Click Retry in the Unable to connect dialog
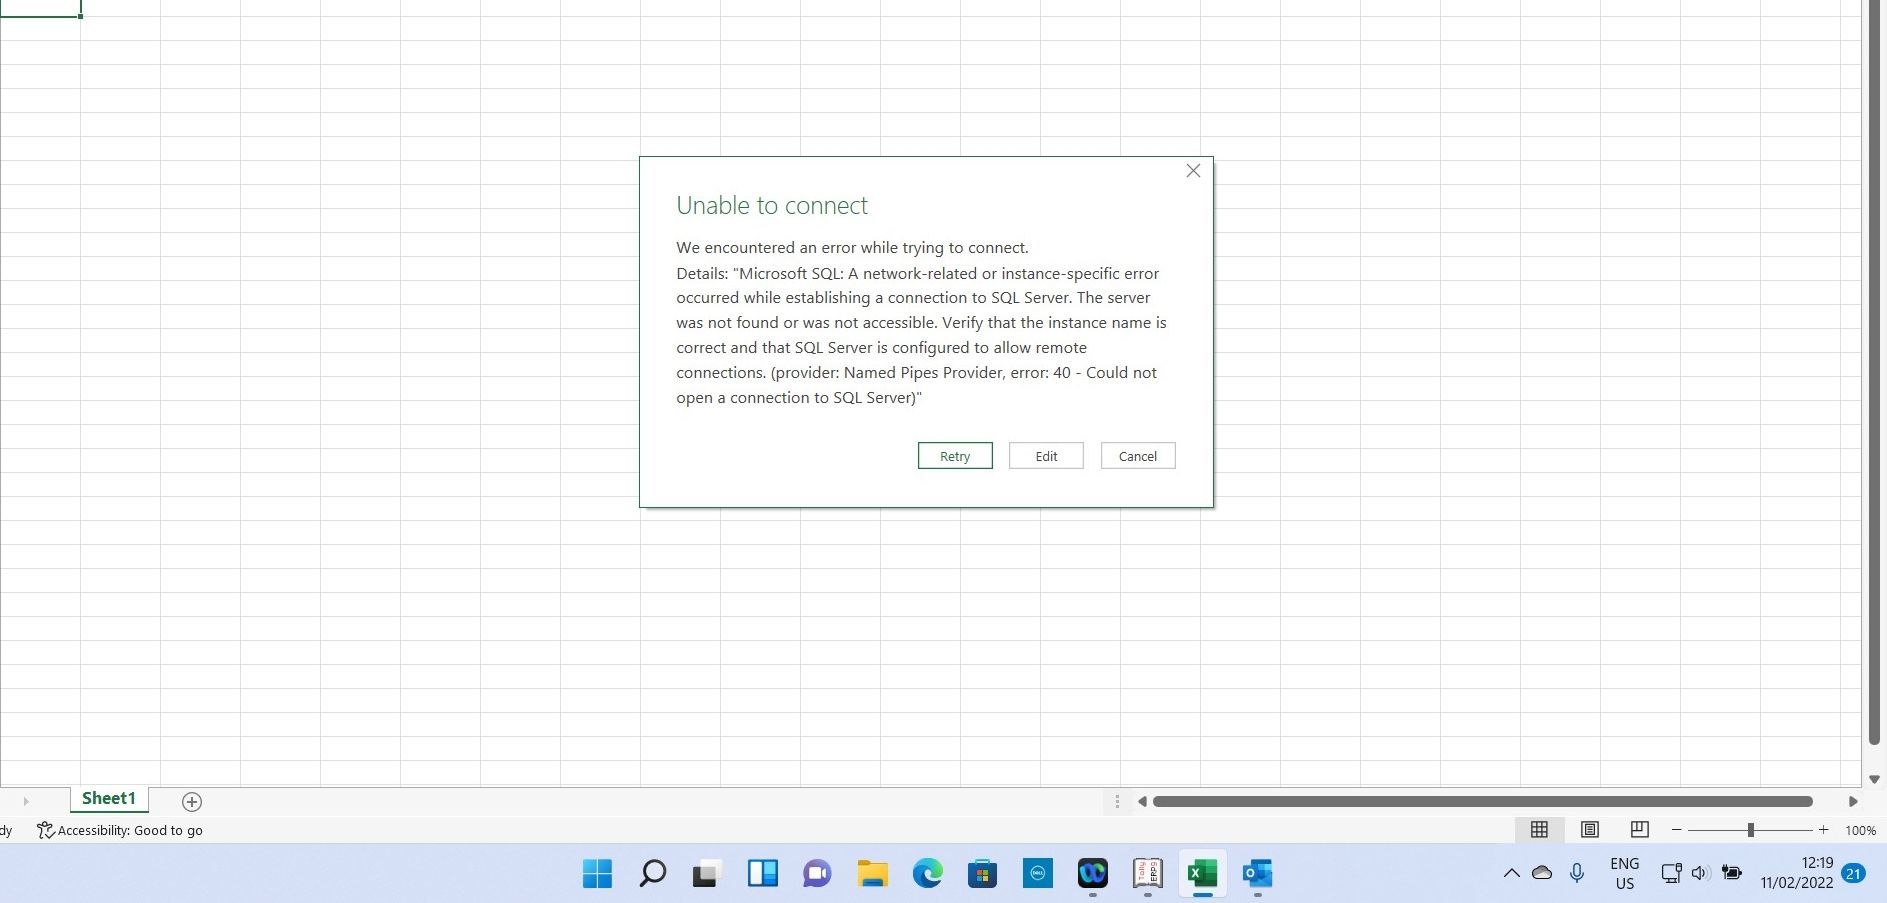 954,455
